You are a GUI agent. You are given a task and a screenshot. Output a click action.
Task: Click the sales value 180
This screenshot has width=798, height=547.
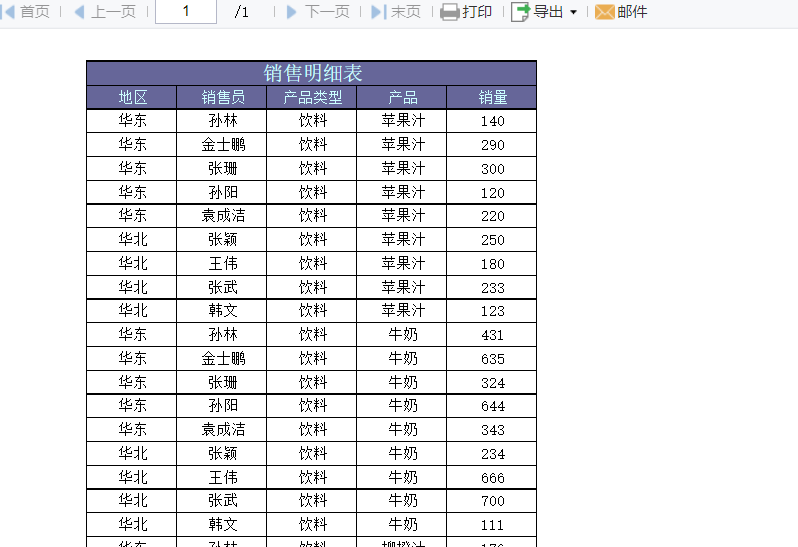[x=493, y=264]
